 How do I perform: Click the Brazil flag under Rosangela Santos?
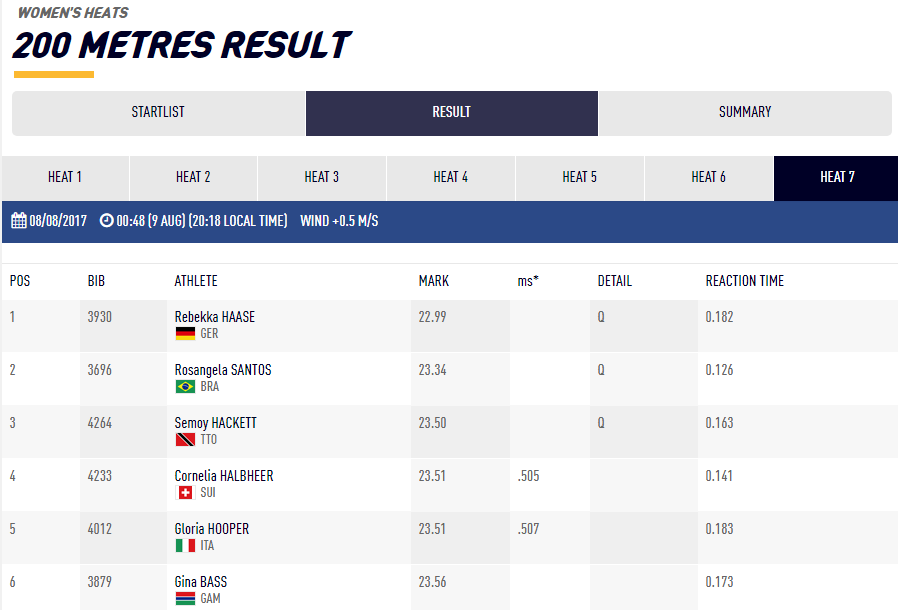click(x=185, y=387)
